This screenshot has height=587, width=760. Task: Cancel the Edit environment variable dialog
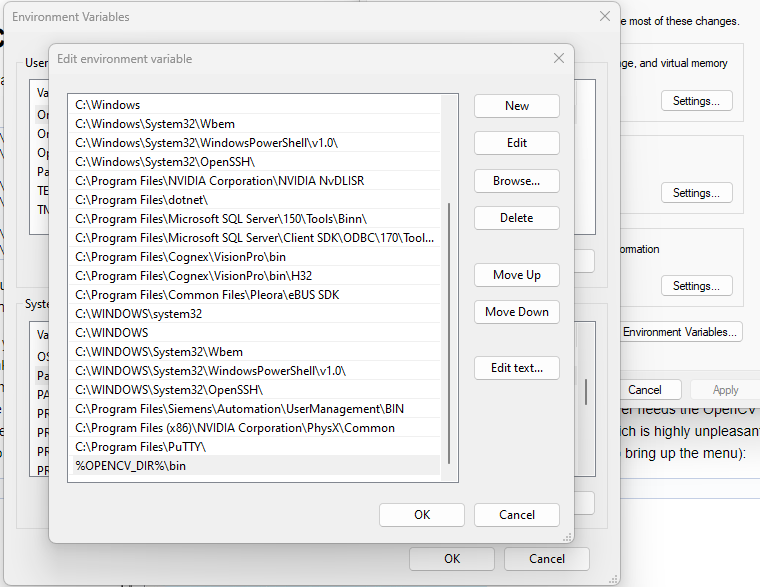click(516, 515)
